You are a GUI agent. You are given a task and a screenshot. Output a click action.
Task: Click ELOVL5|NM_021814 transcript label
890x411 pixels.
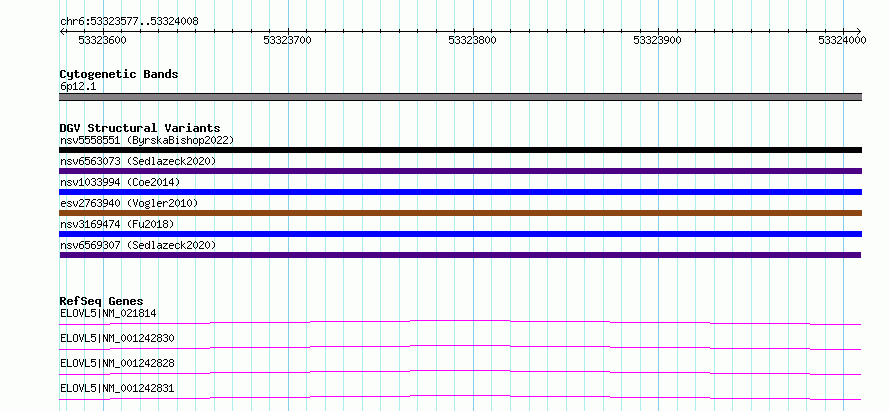click(x=108, y=313)
